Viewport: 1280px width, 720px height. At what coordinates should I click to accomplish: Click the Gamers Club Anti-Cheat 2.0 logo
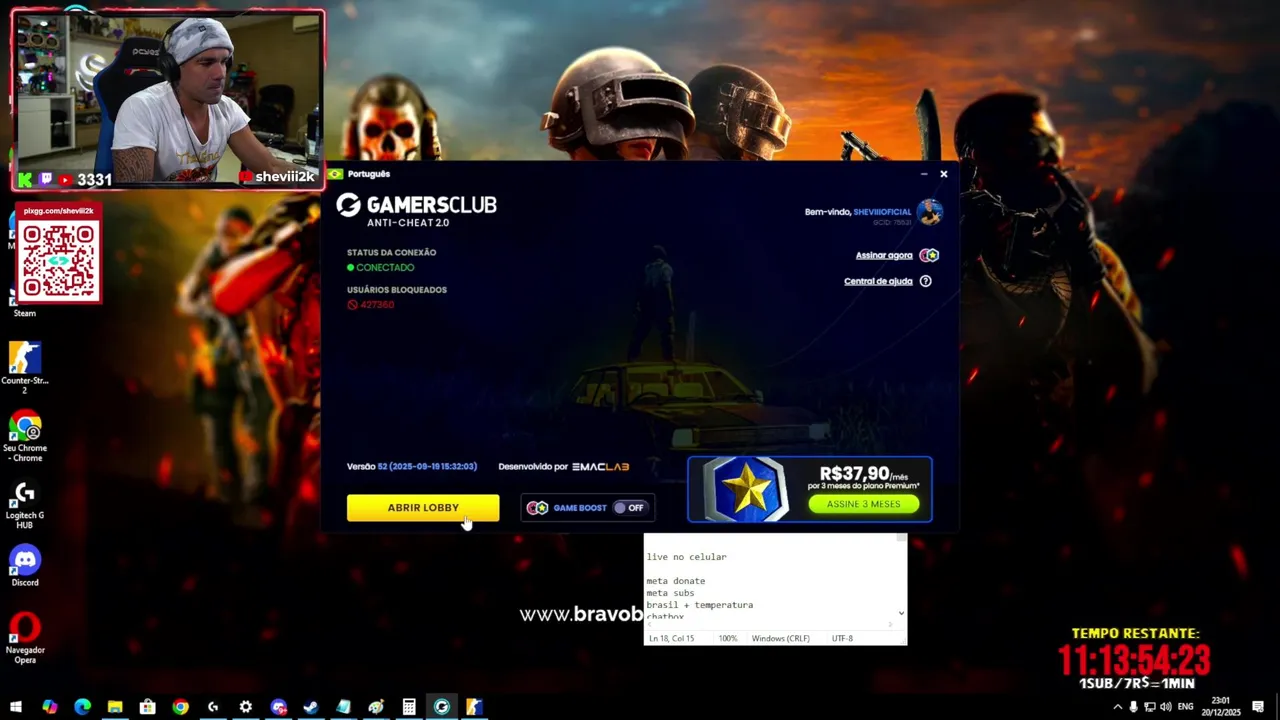pyautogui.click(x=416, y=210)
